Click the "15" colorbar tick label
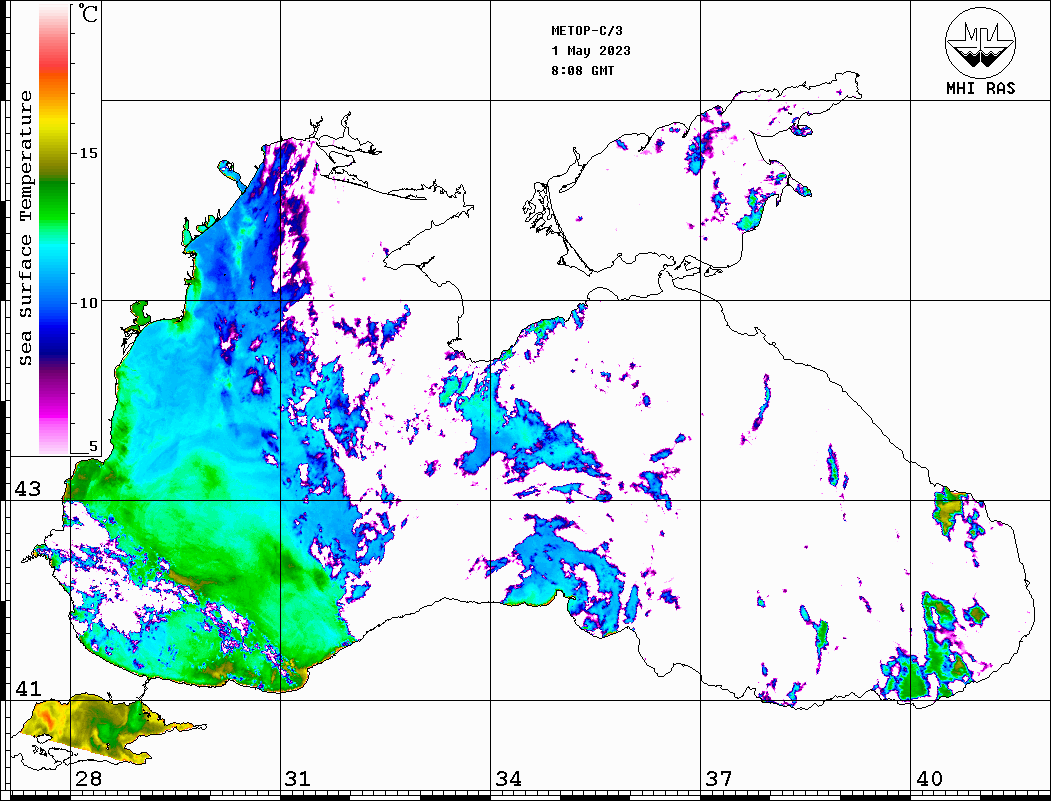 [x=88, y=153]
